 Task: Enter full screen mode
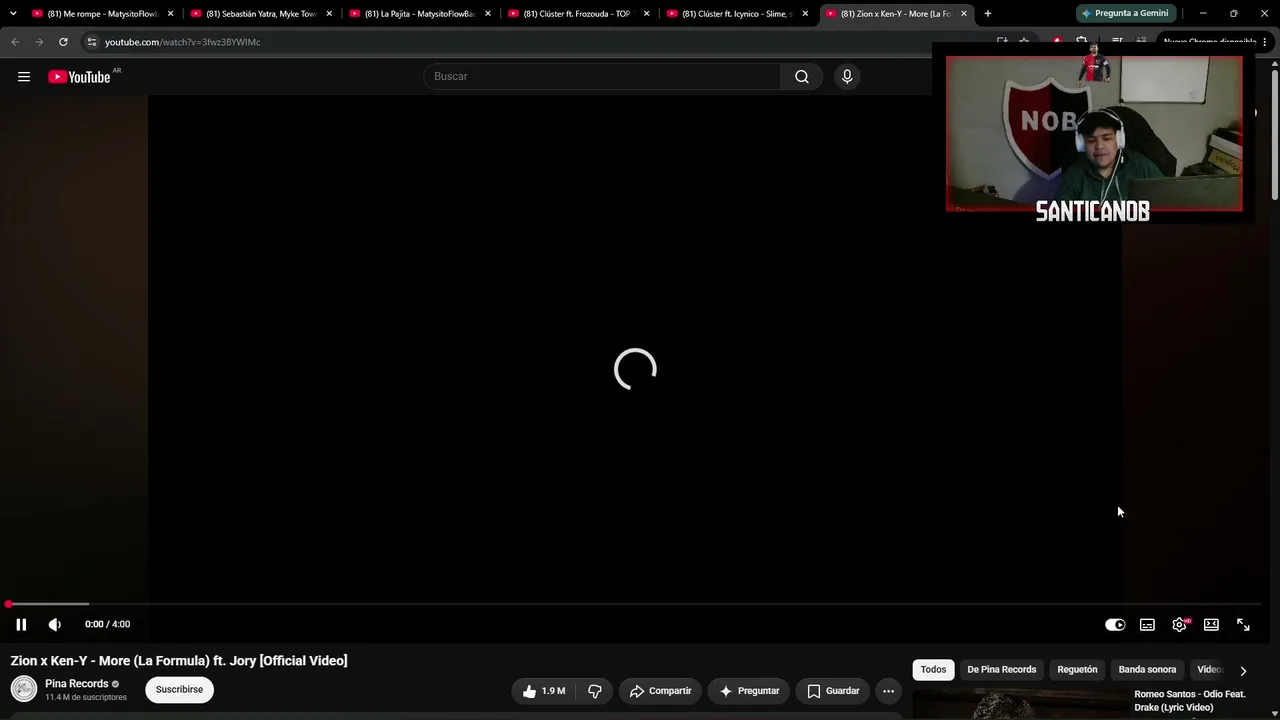coord(1243,624)
